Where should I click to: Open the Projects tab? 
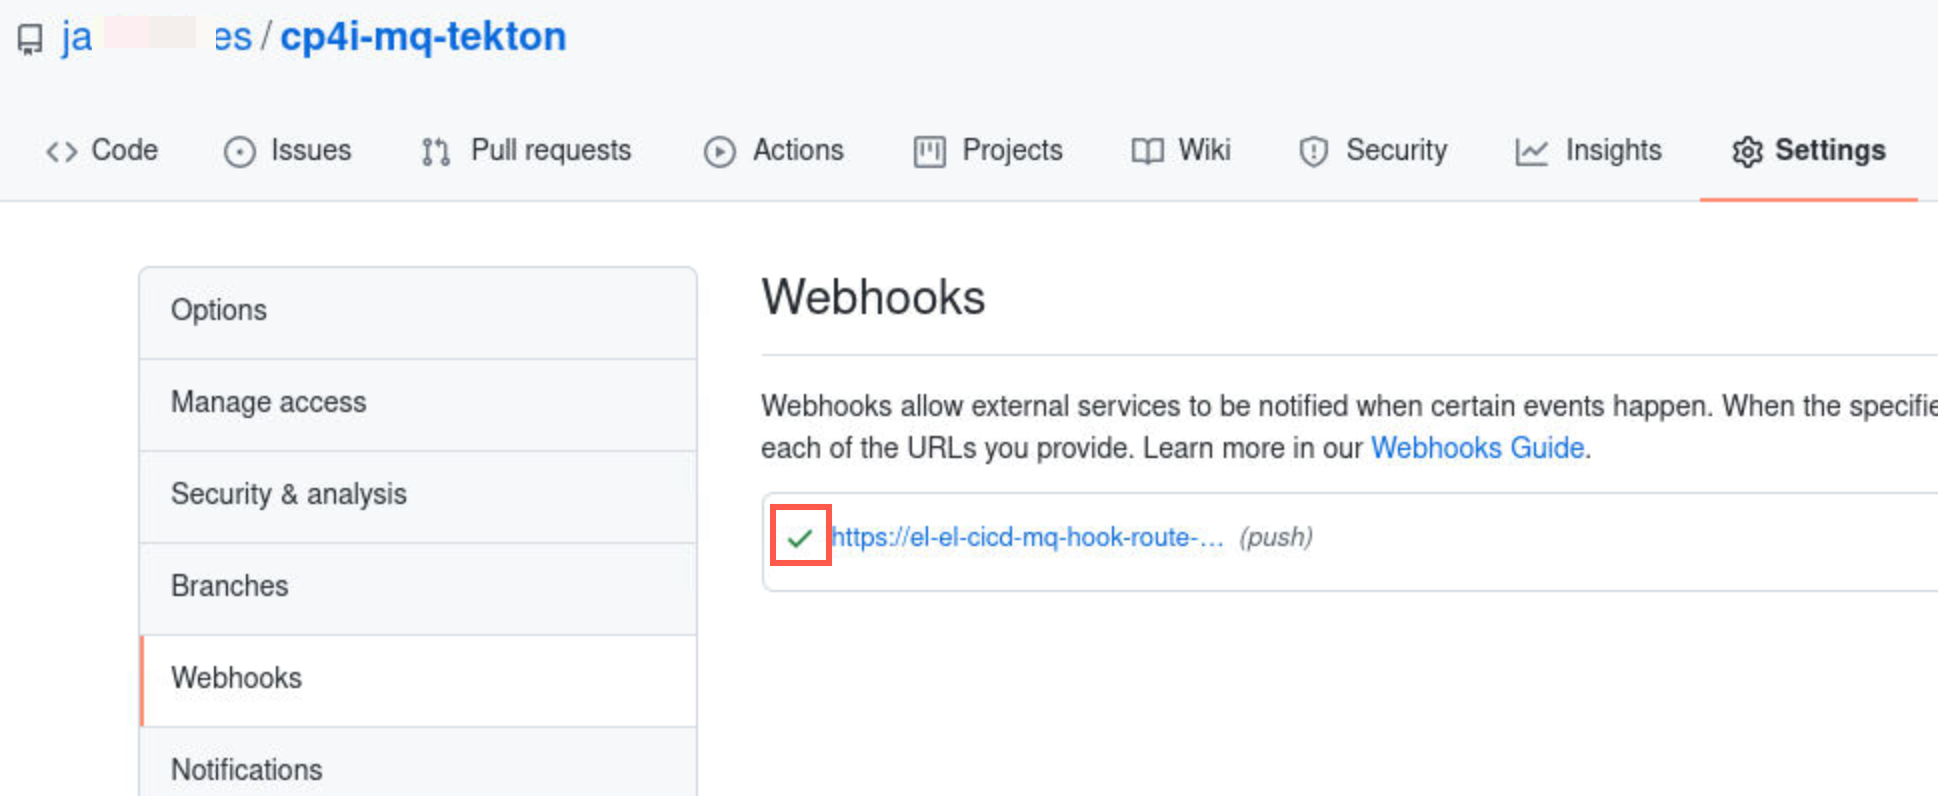click(x=988, y=150)
